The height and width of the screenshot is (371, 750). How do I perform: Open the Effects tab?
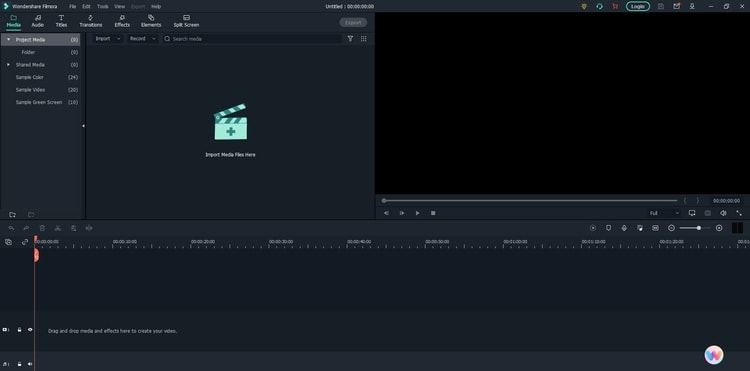[x=122, y=21]
